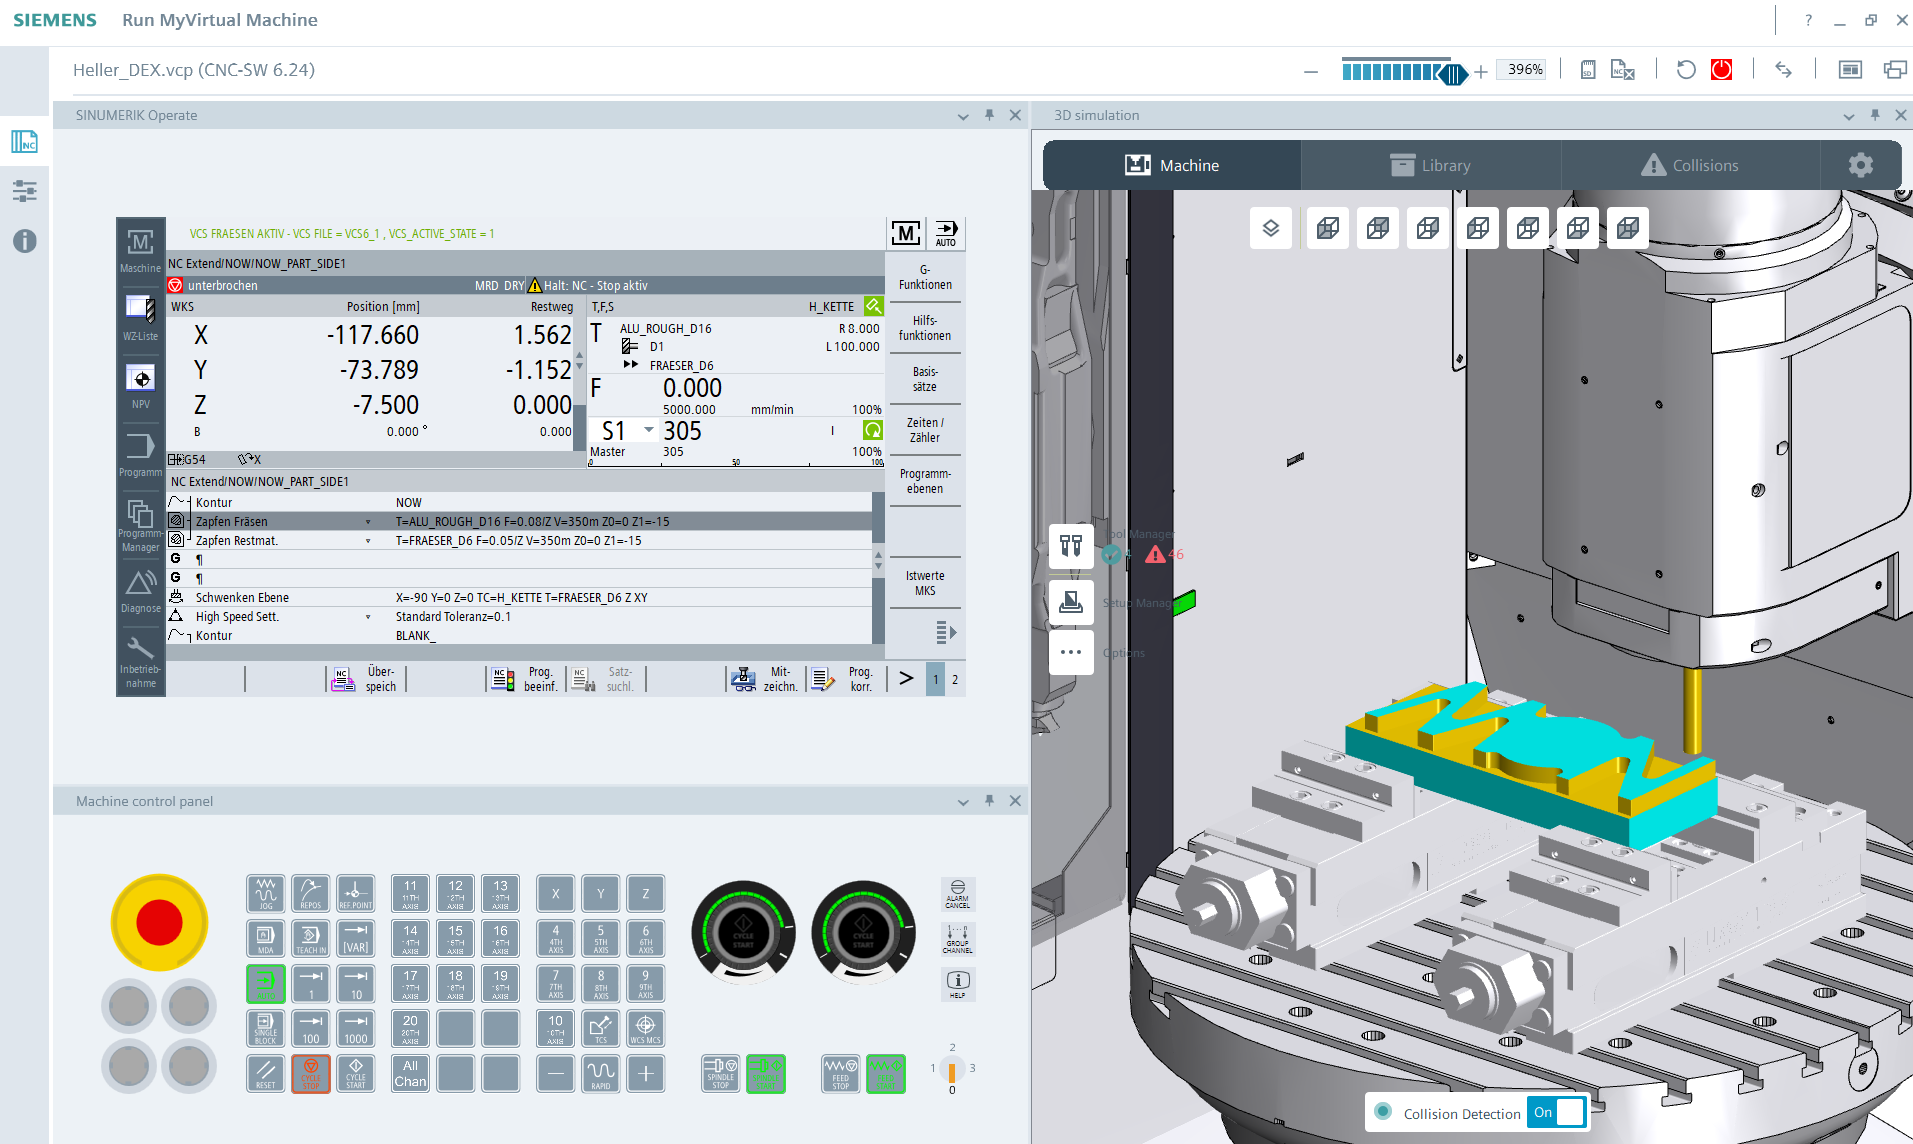Toggle the SPINDLE STOP key

point(720,1073)
